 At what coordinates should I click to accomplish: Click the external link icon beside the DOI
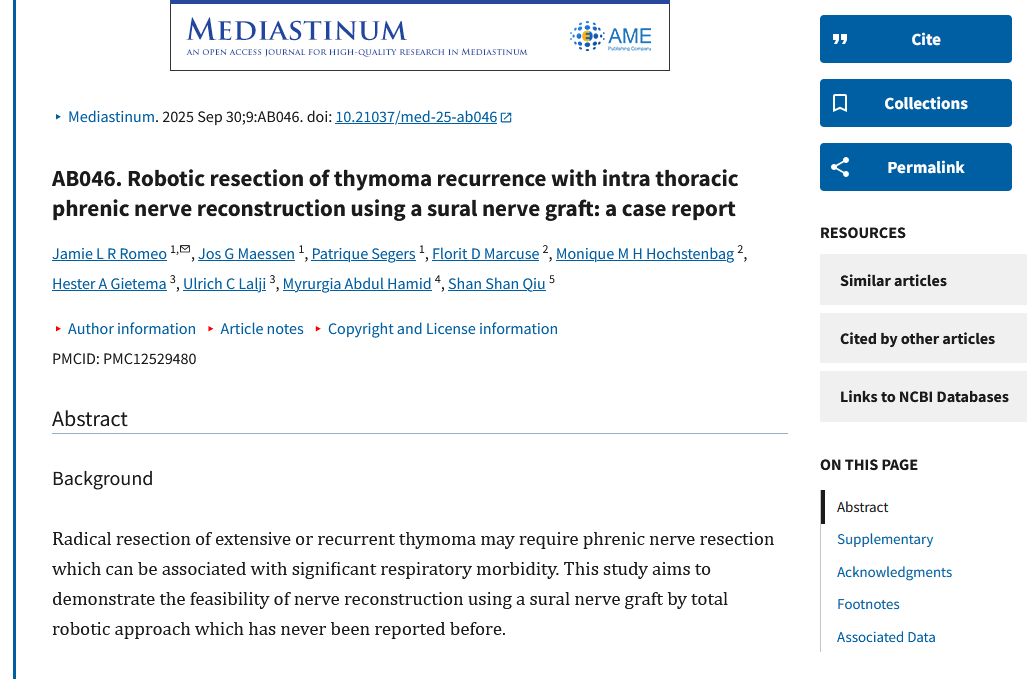506,117
